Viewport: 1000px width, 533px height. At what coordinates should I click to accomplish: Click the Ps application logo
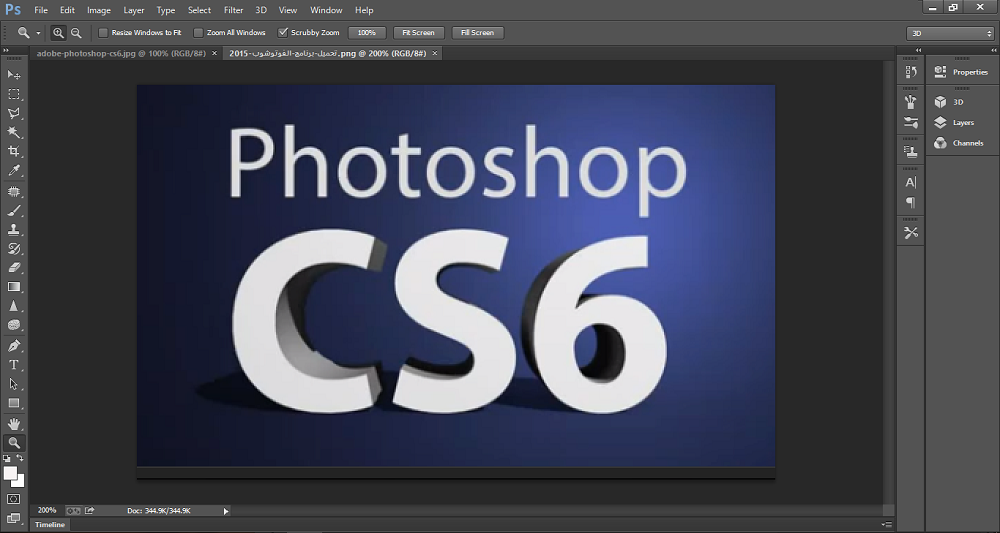[x=13, y=10]
